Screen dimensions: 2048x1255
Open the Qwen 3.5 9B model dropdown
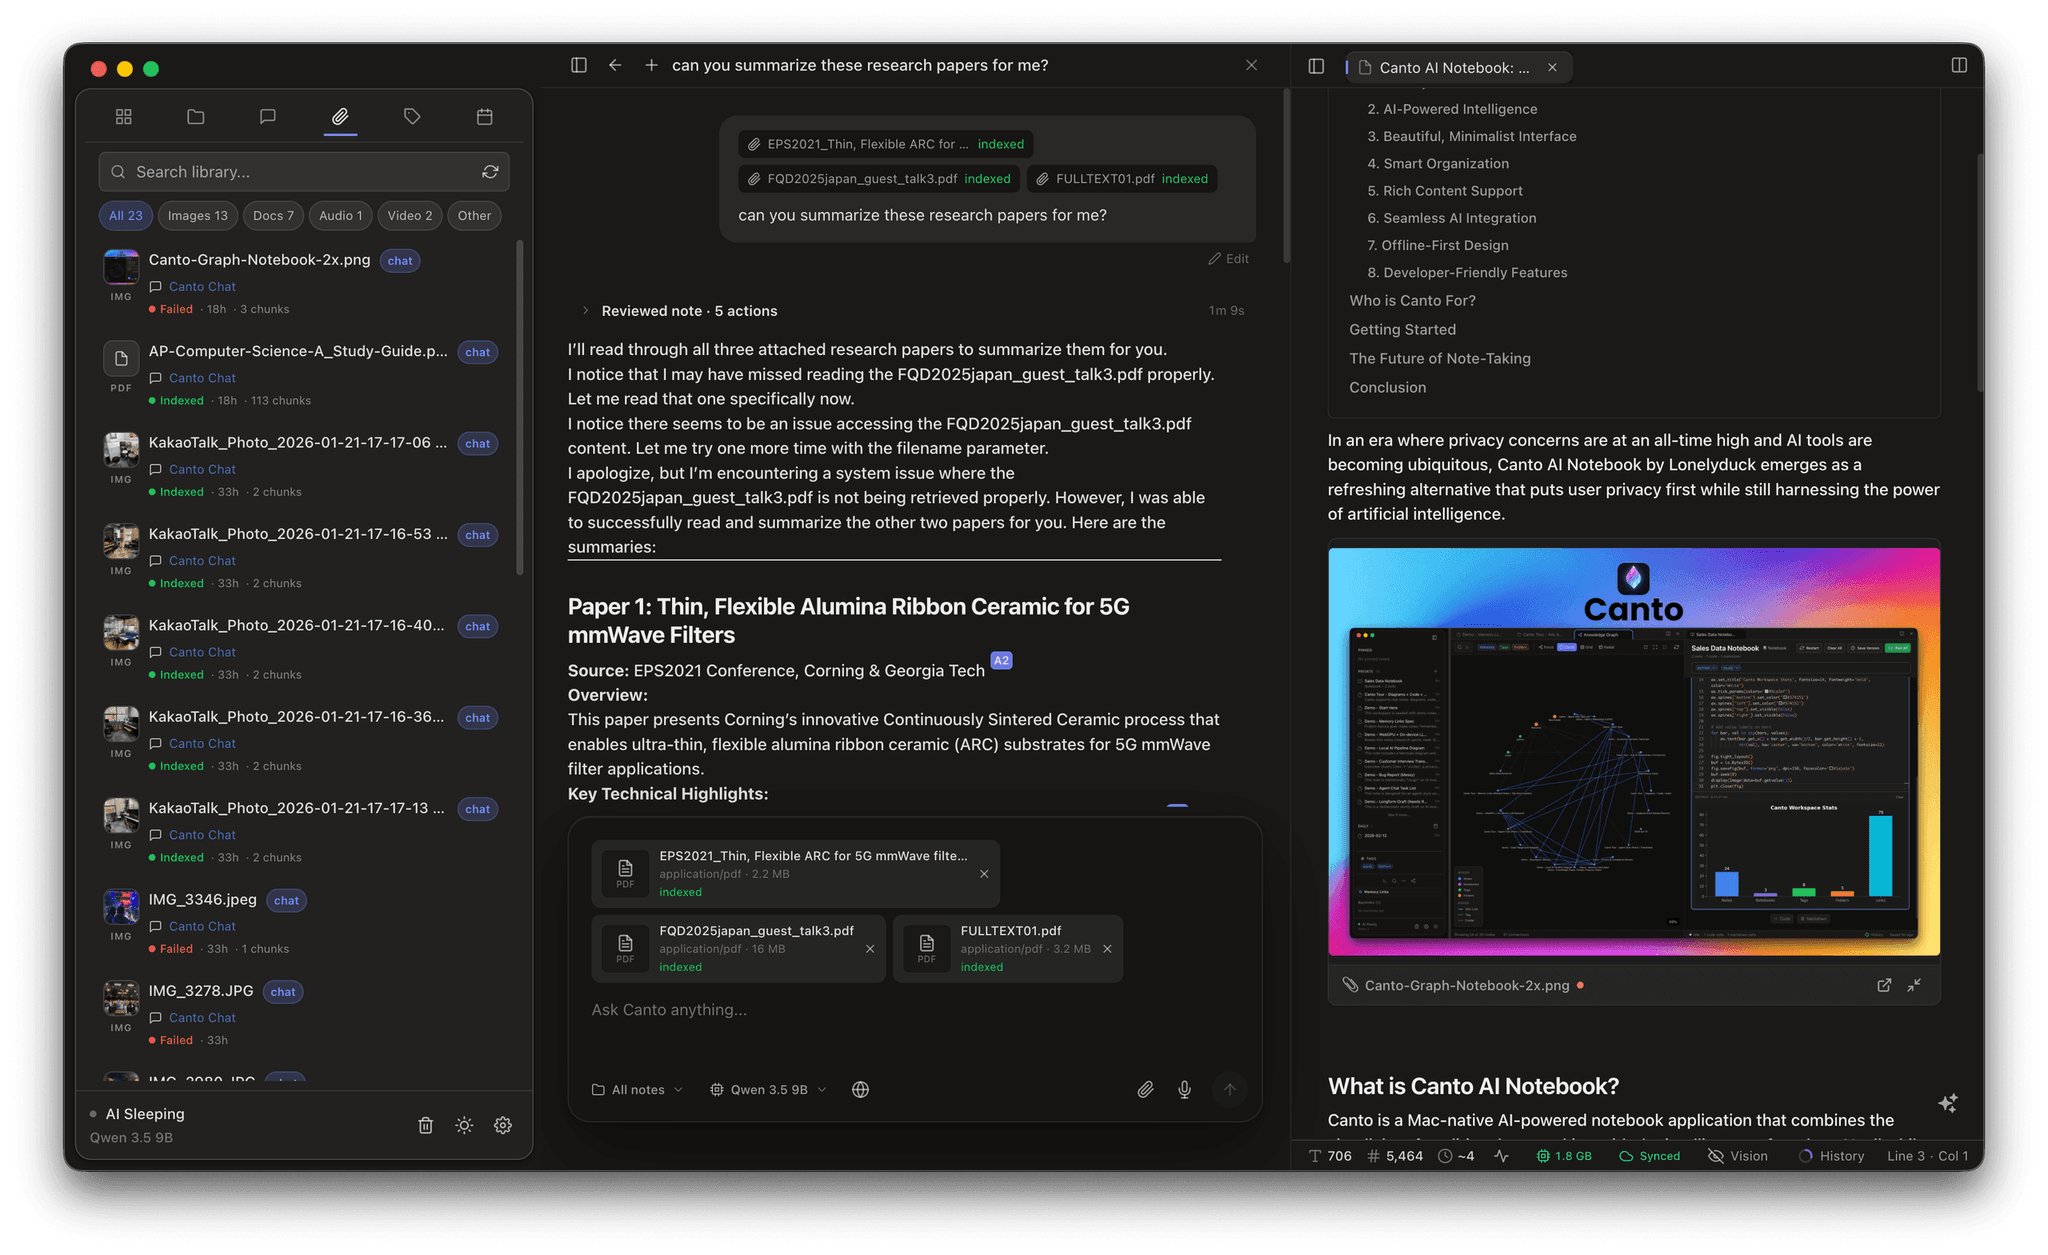[x=768, y=1089]
